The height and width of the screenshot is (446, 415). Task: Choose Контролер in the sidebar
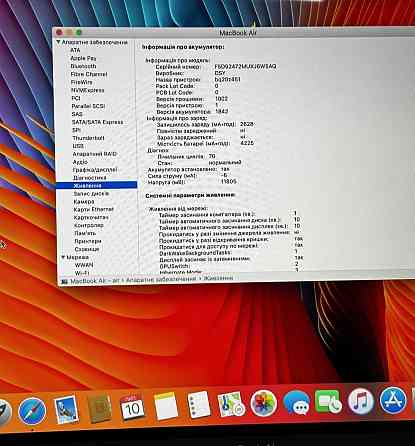(x=89, y=225)
